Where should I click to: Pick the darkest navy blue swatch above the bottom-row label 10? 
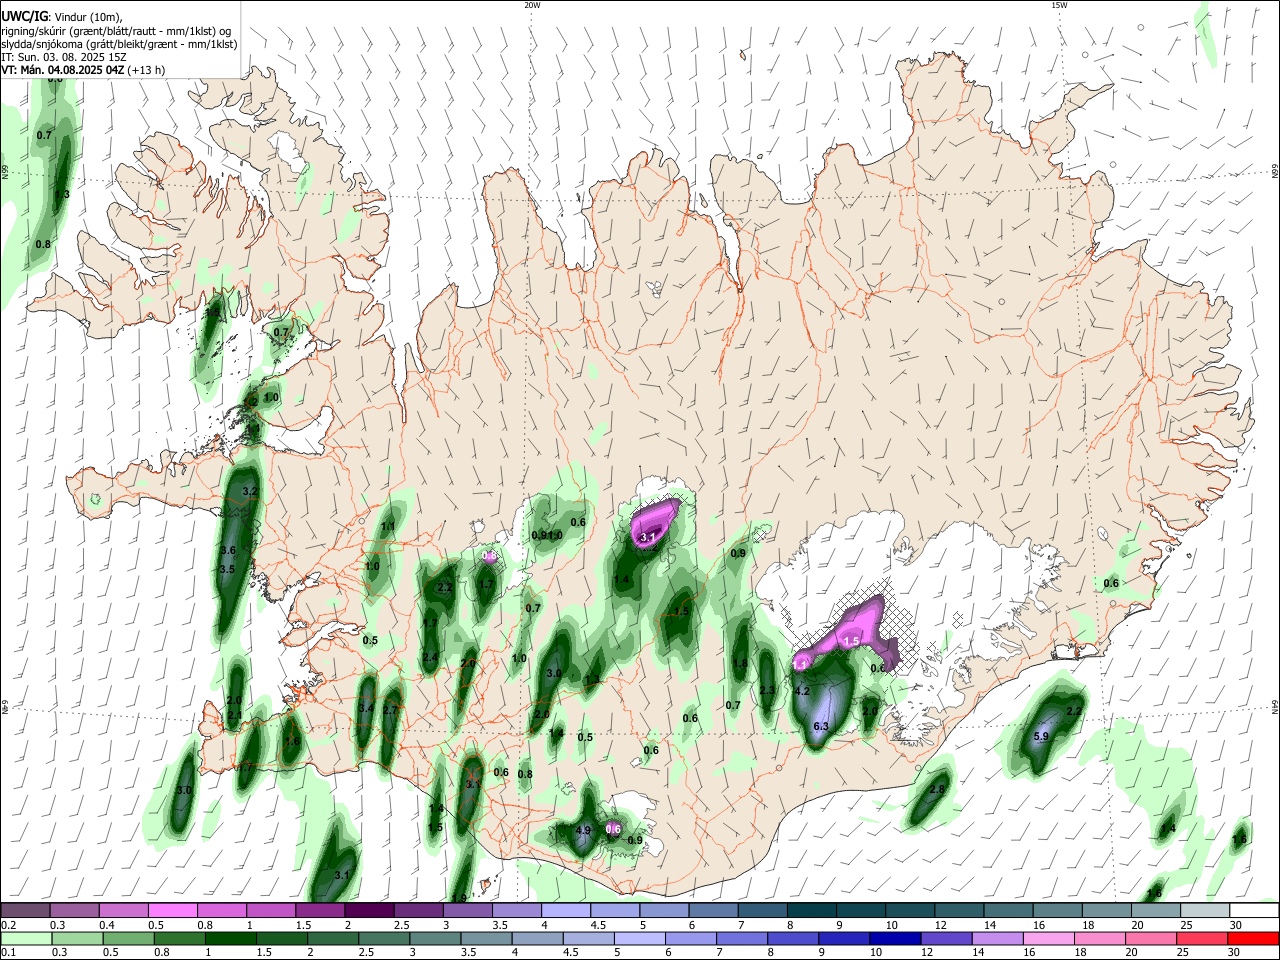[x=894, y=938]
